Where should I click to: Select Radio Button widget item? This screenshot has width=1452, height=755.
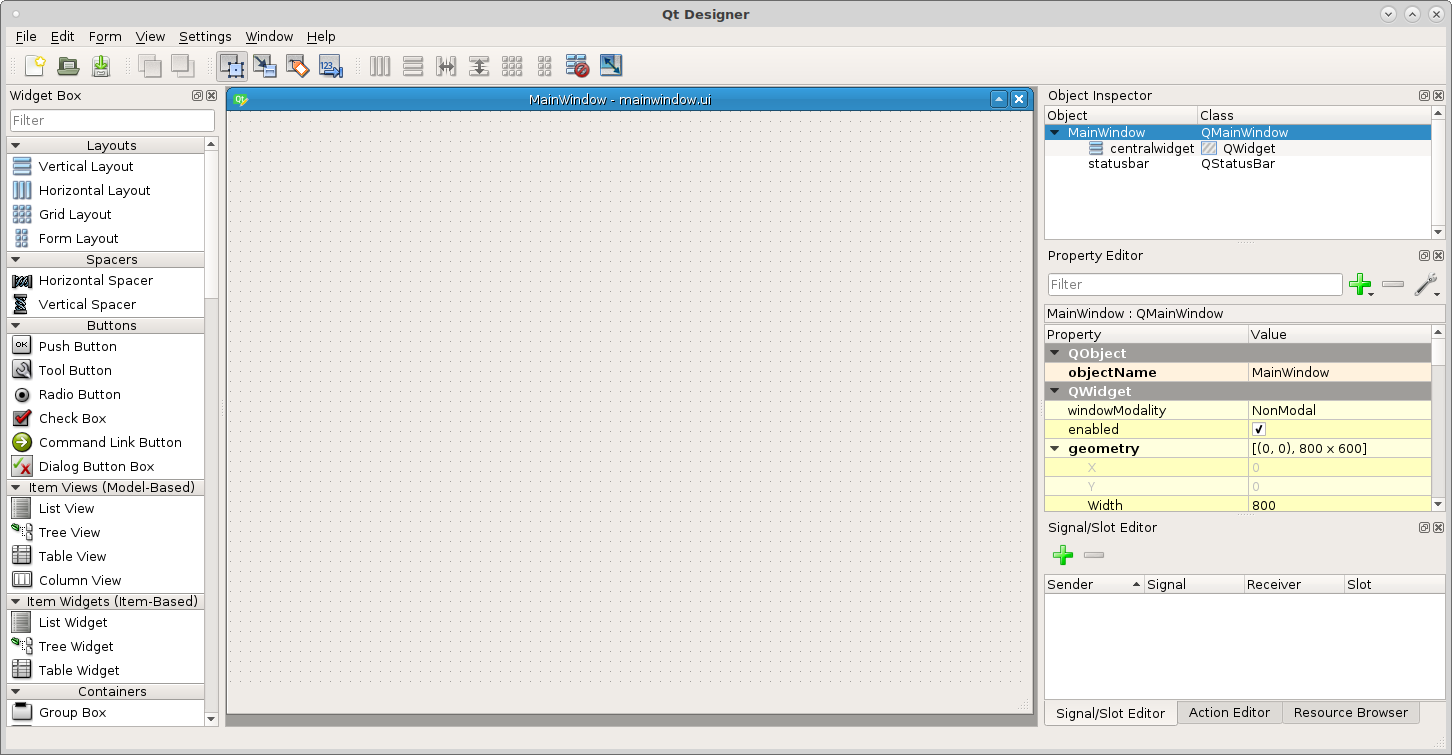tap(105, 394)
